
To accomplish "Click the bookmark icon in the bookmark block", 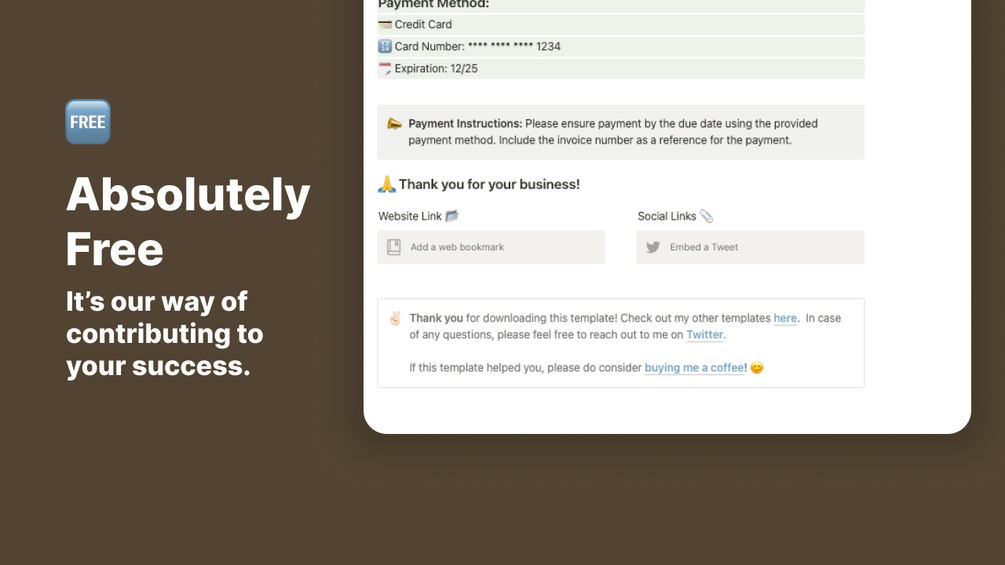I will (x=394, y=247).
